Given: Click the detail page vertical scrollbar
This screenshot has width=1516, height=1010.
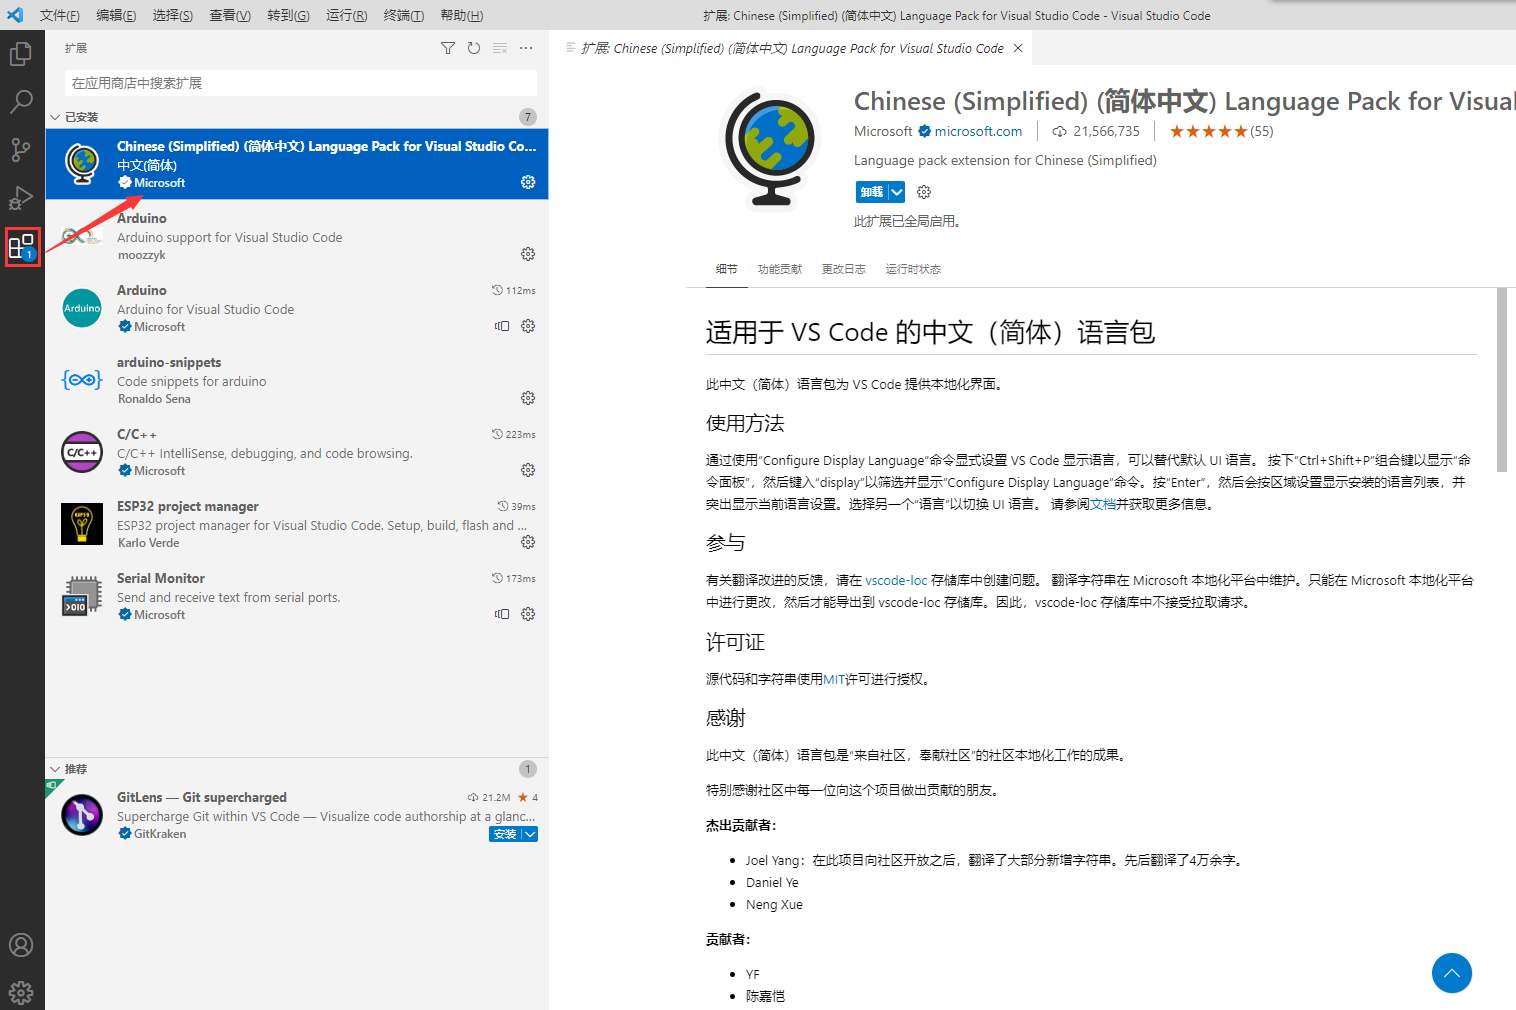Looking at the screenshot, I should (x=1501, y=379).
